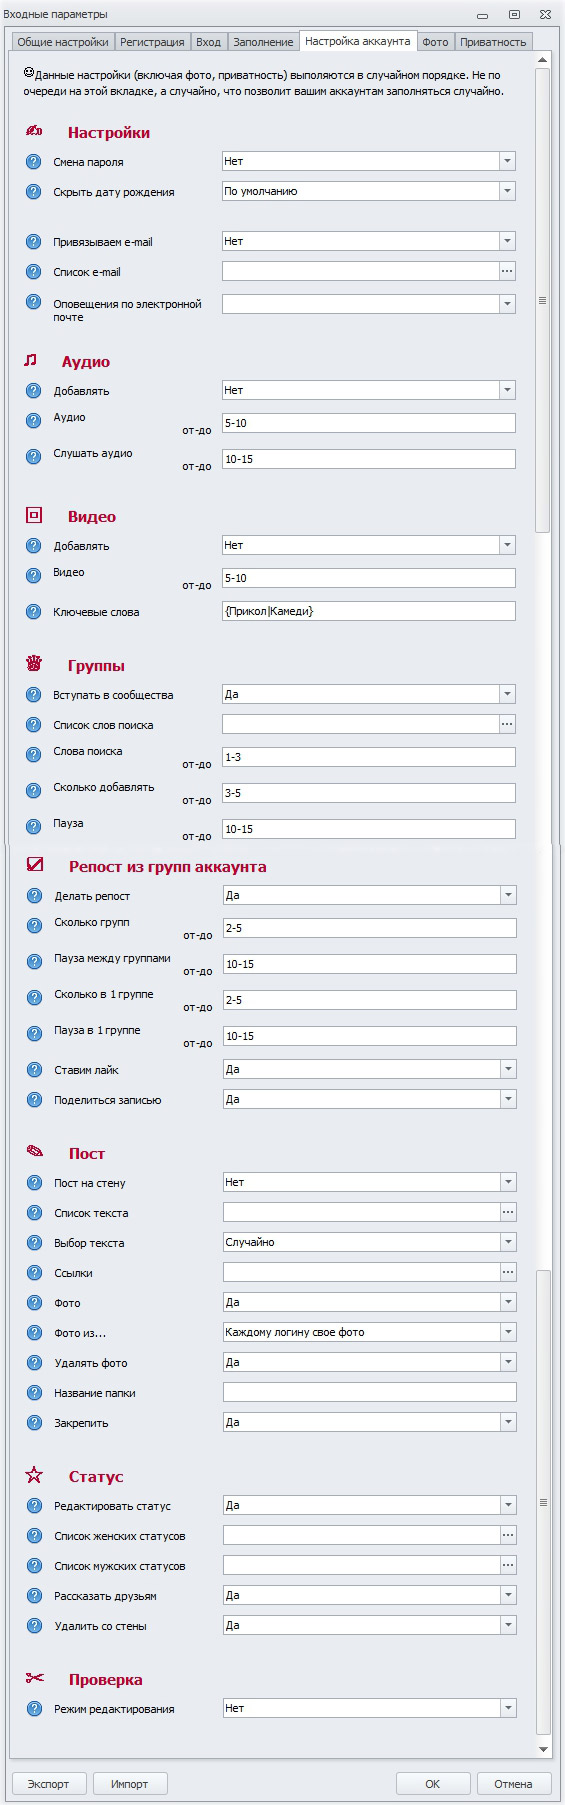
Task: Open help for Вступать в сообщества
Action: 33,695
